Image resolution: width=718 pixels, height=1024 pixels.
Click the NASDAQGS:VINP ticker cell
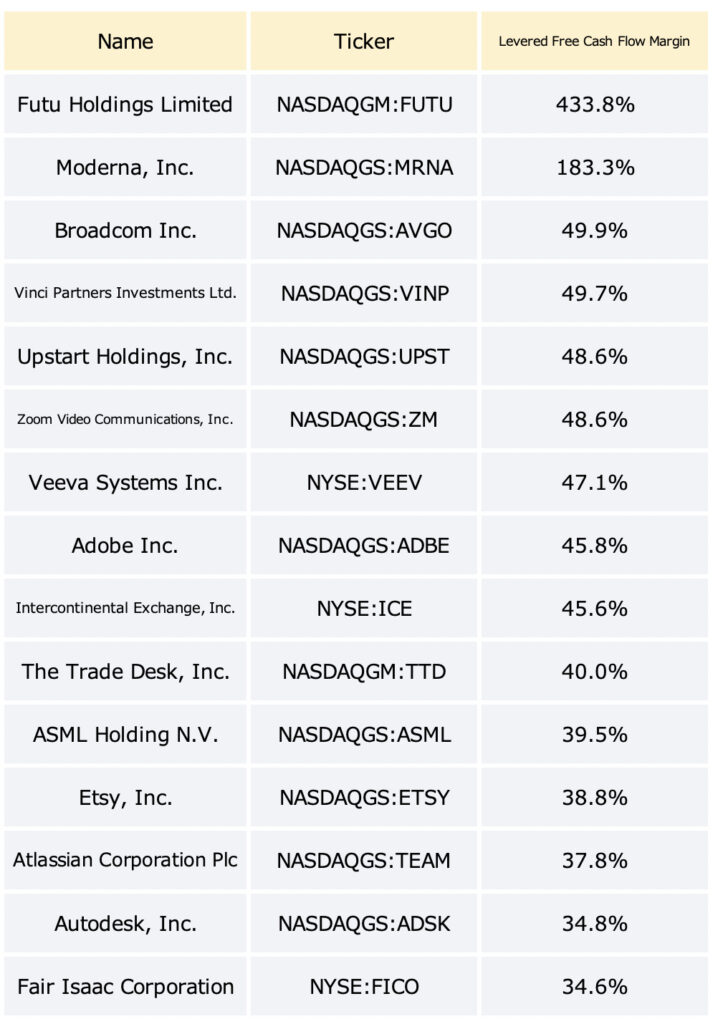[364, 293]
